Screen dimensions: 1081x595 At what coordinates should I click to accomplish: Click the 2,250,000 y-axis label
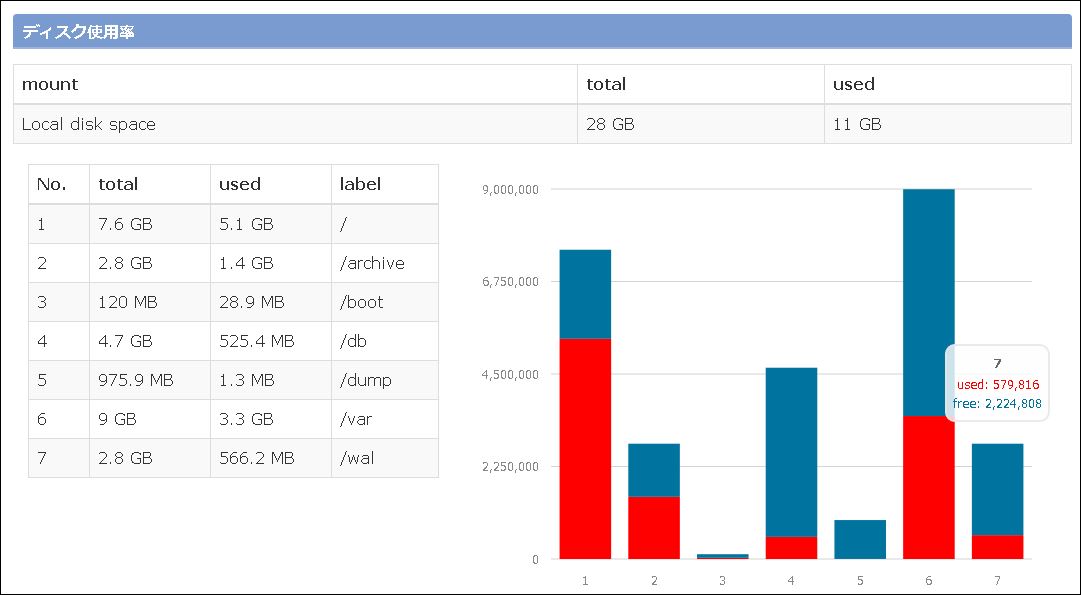click(x=511, y=467)
